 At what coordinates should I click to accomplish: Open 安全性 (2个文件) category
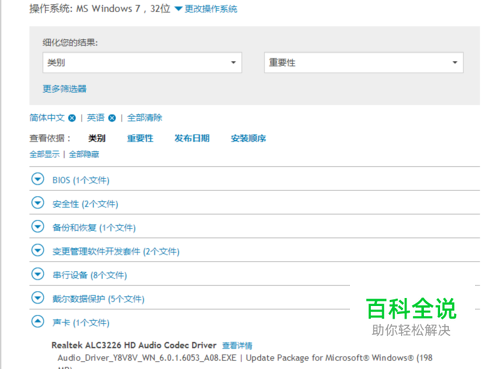85,204
